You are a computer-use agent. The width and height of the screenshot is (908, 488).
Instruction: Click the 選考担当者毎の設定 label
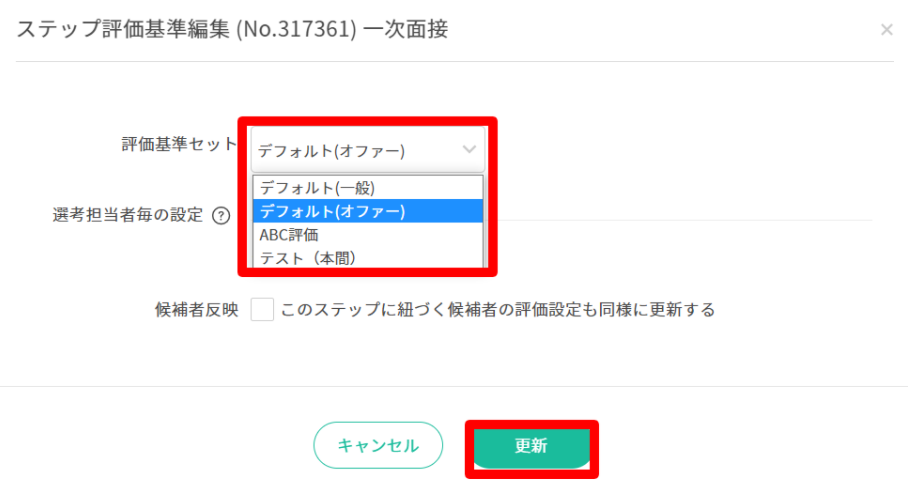127,215
